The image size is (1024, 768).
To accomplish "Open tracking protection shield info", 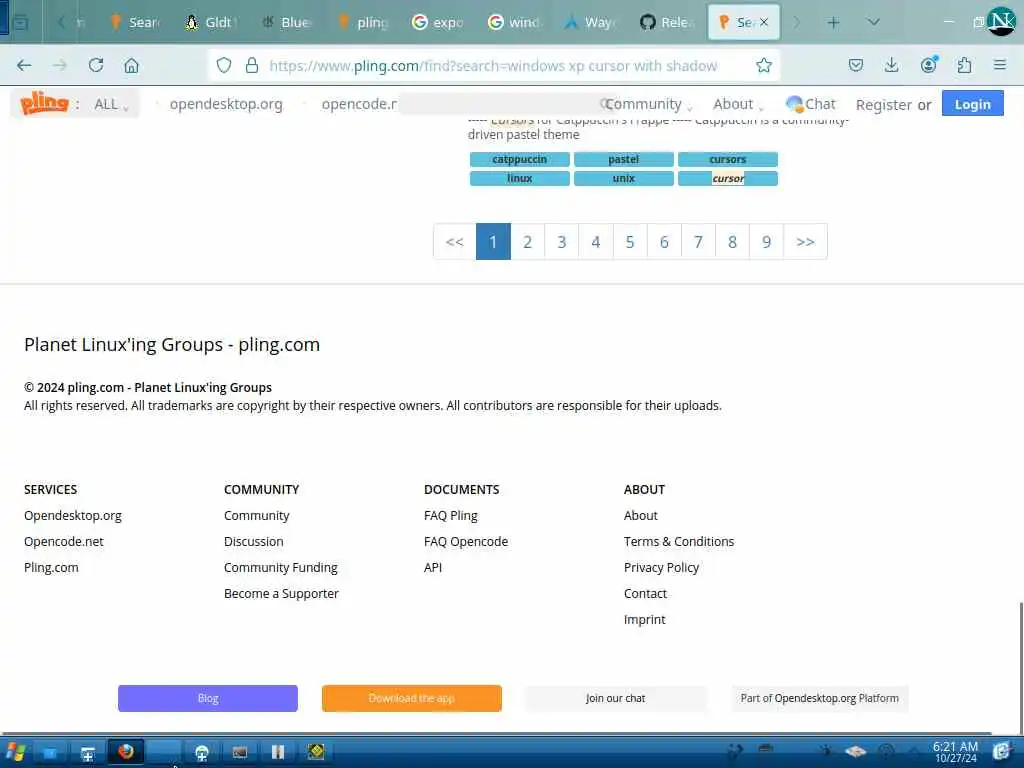I will (224, 65).
